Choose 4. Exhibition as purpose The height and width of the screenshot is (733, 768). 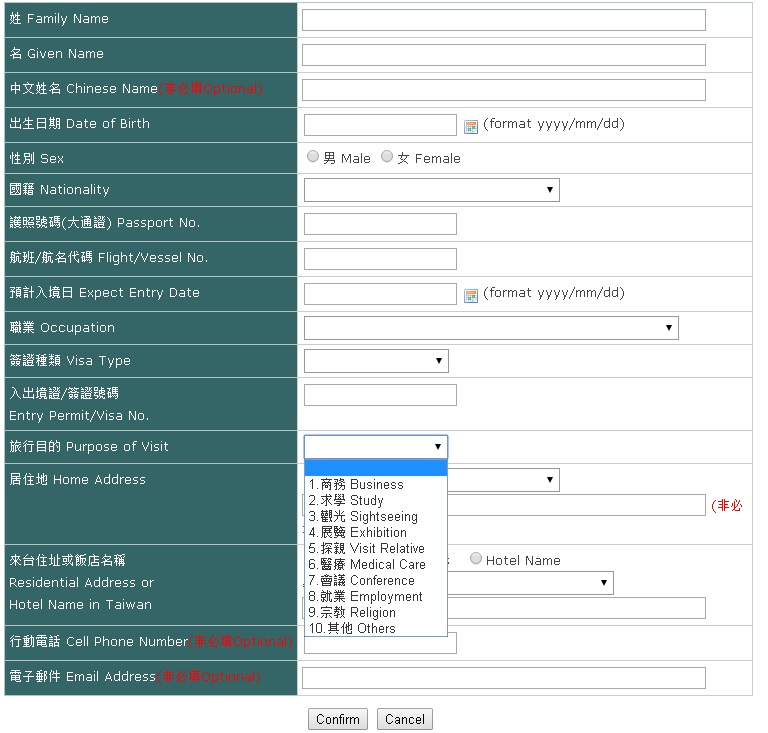pos(376,532)
